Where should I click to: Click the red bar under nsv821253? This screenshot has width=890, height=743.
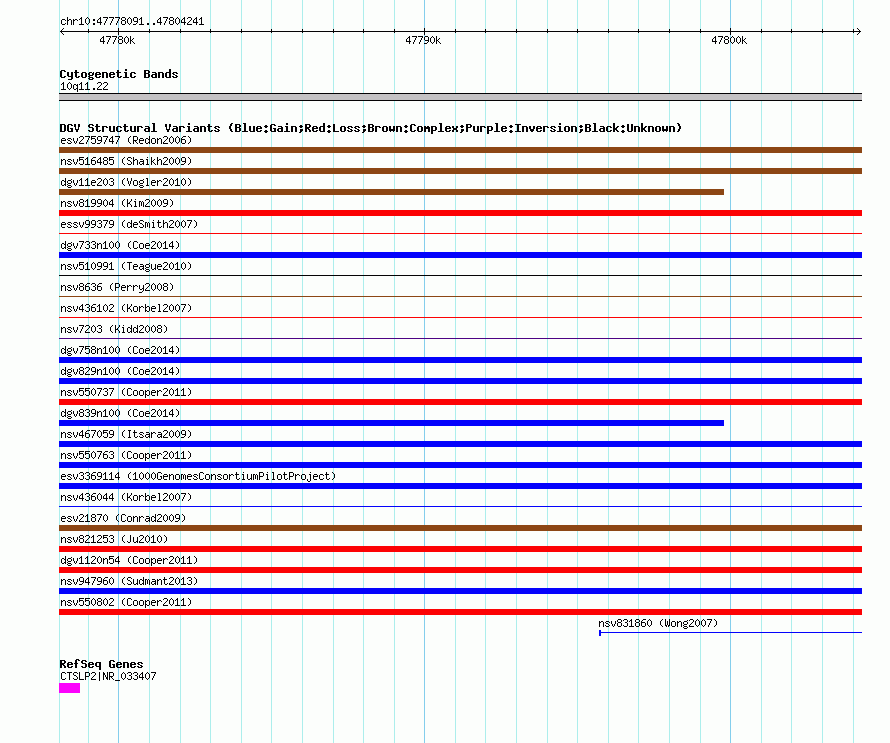pos(460,549)
